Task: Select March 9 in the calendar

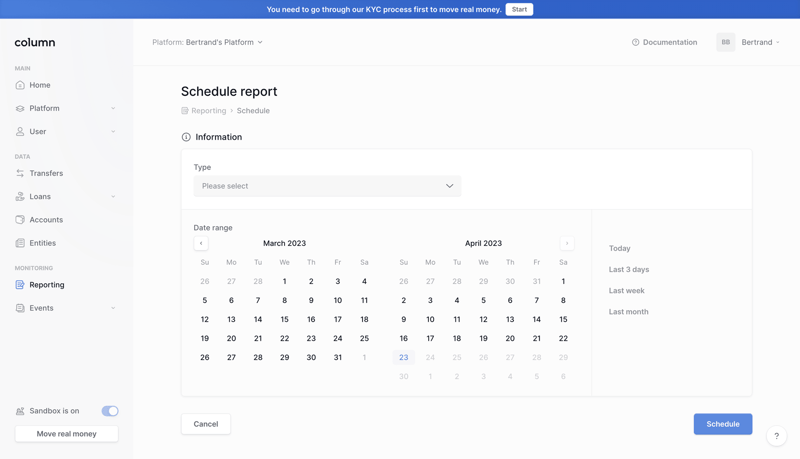Action: (x=311, y=300)
